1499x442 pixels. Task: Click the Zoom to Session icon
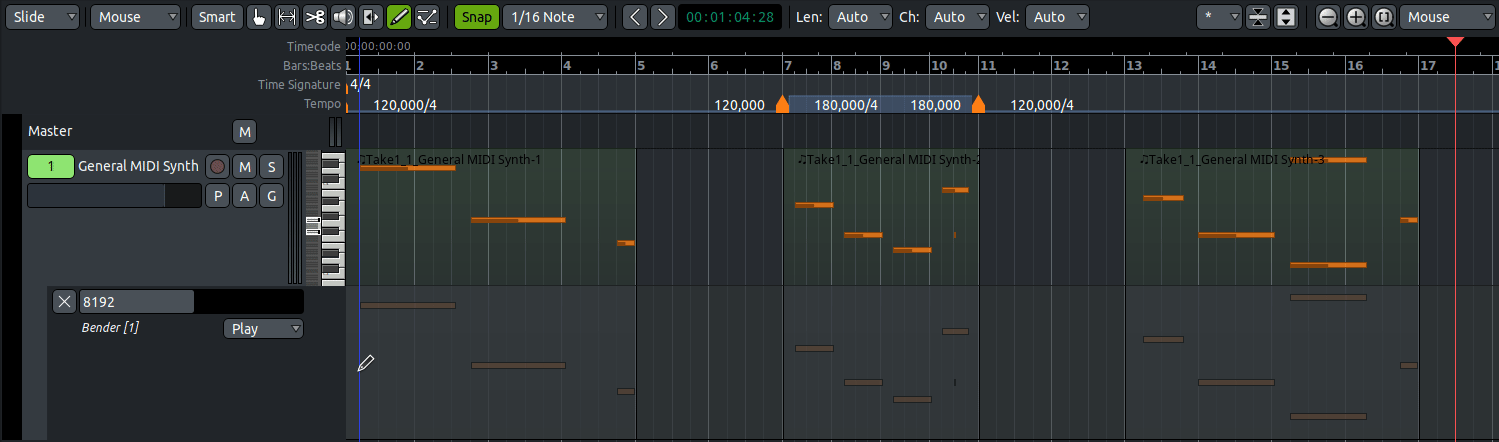tap(1383, 17)
